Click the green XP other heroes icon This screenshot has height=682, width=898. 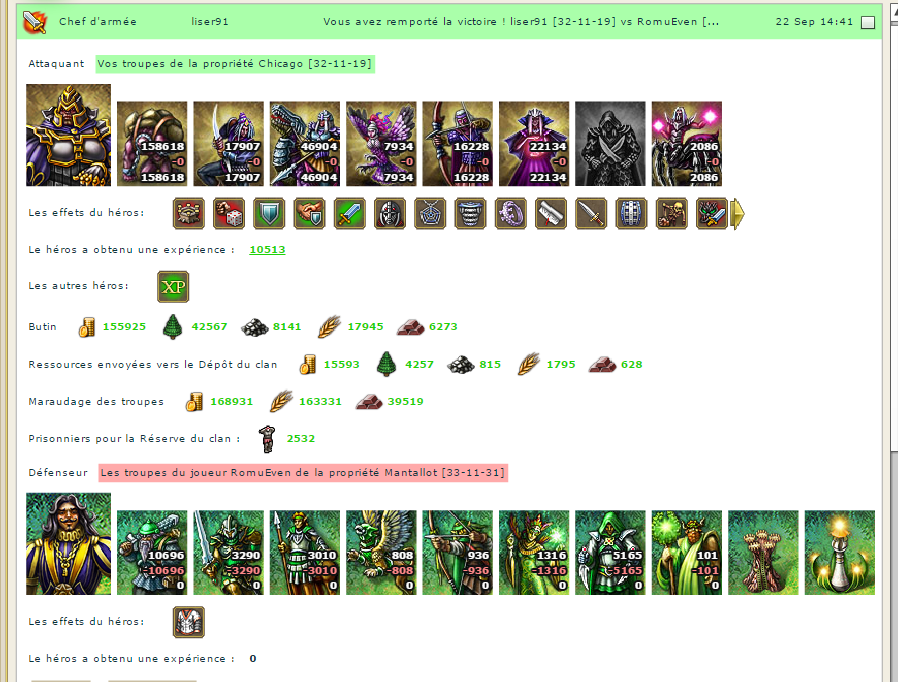click(x=173, y=287)
